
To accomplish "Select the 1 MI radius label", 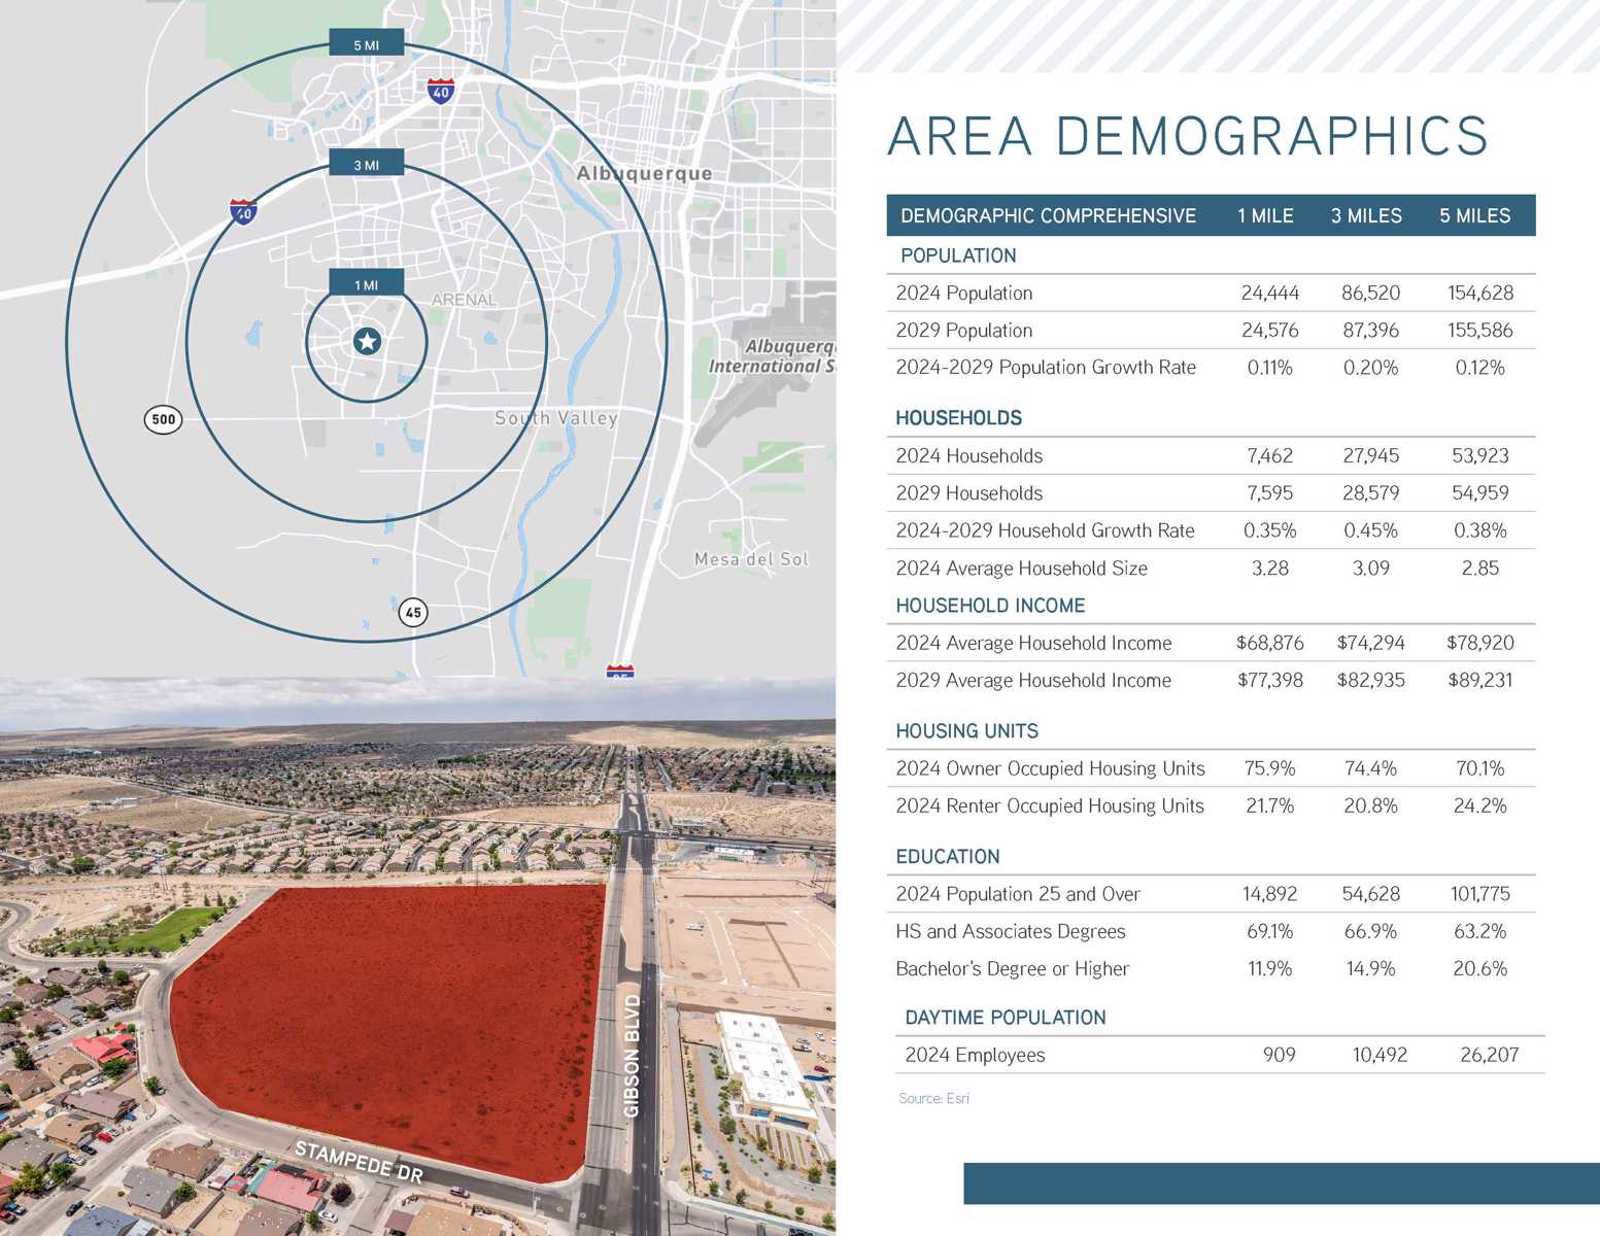I will [366, 285].
